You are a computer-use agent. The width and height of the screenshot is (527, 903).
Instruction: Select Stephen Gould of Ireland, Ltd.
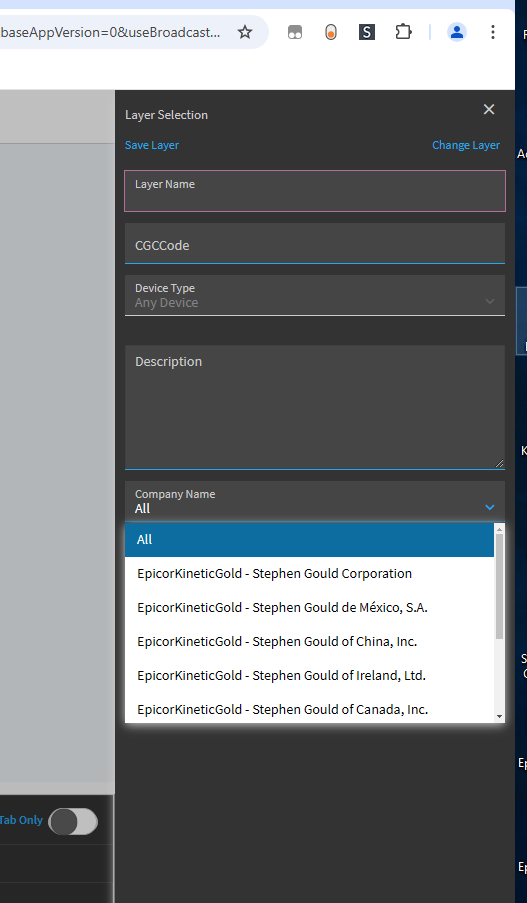coord(309,676)
